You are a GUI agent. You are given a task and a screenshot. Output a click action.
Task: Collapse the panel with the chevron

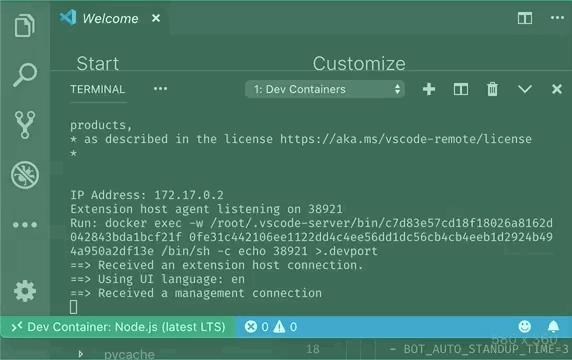click(525, 89)
